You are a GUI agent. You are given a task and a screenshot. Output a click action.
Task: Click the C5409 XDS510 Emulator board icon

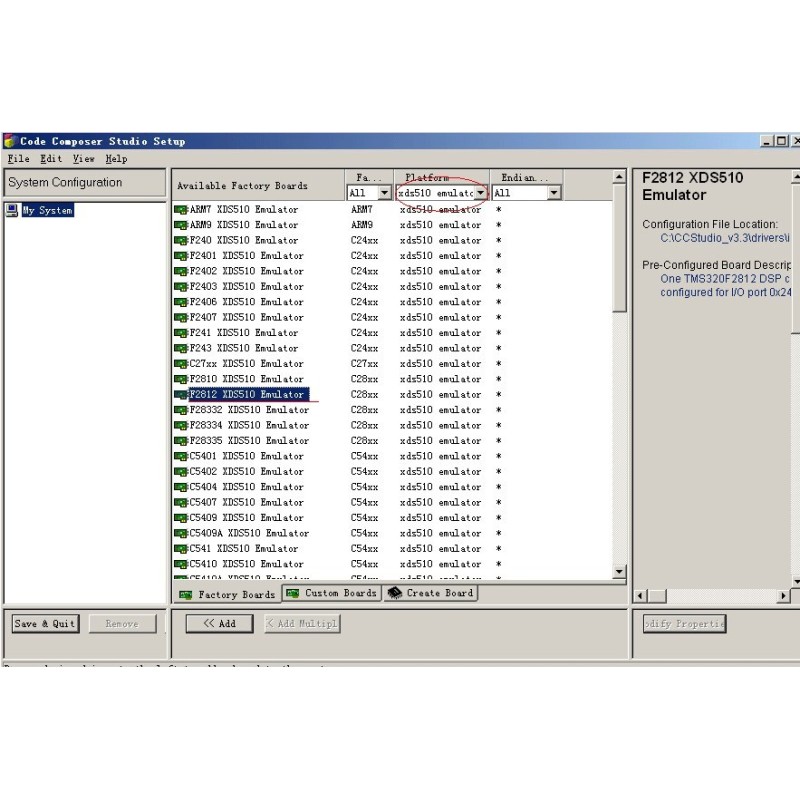click(x=181, y=518)
